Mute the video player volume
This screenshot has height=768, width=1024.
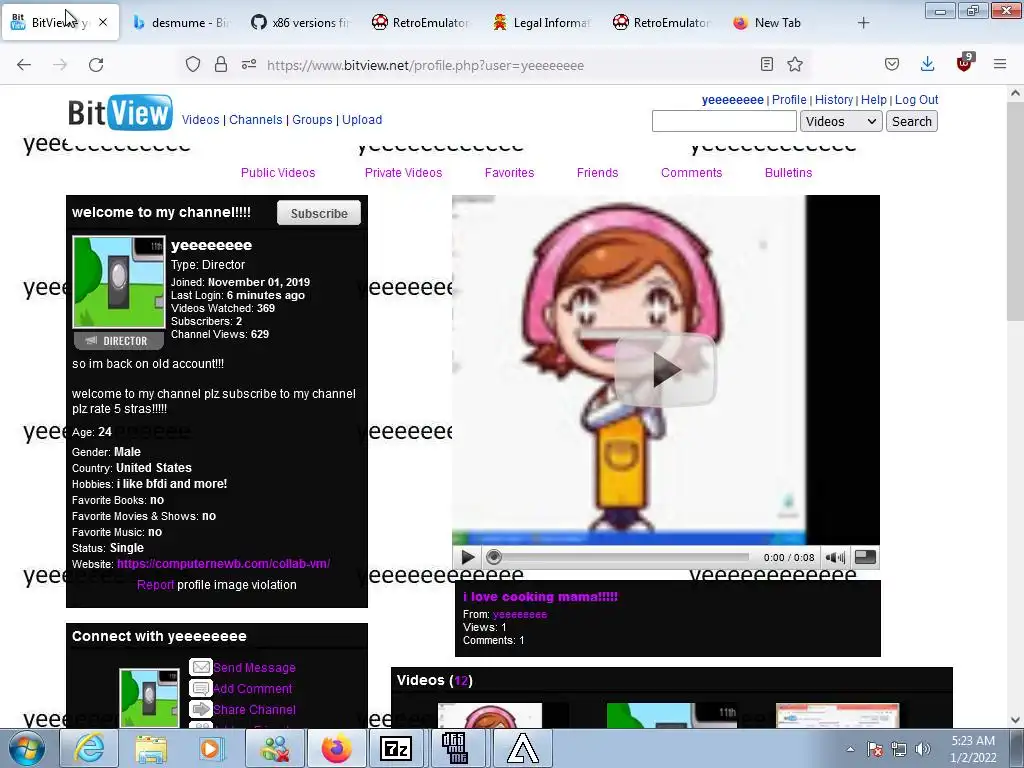(835, 557)
